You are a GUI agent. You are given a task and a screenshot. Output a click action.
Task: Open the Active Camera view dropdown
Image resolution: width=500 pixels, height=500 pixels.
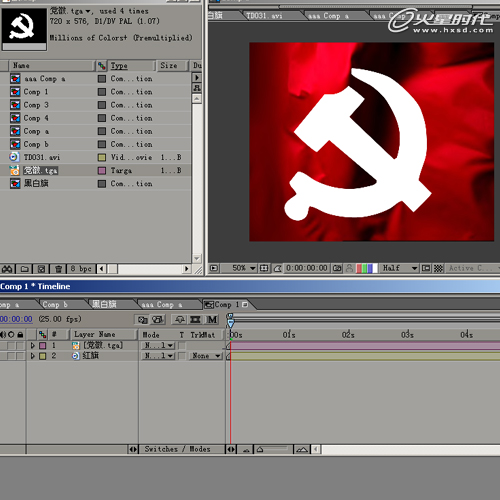pyautogui.click(x=473, y=268)
